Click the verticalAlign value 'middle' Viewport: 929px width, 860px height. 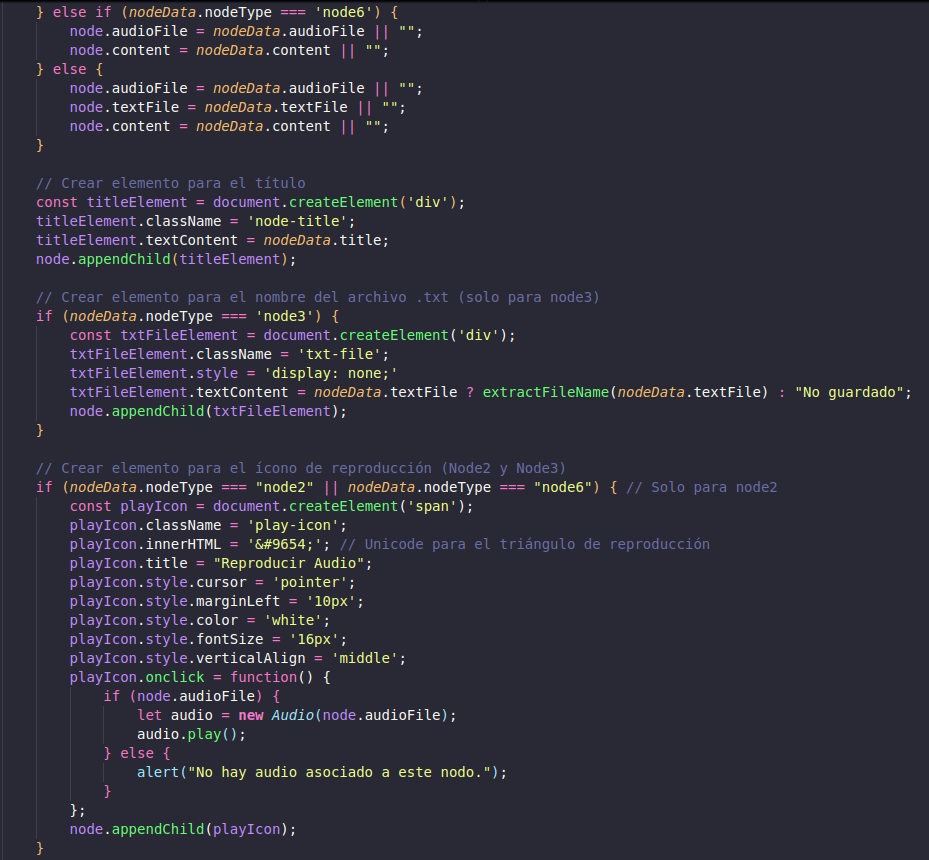point(364,657)
